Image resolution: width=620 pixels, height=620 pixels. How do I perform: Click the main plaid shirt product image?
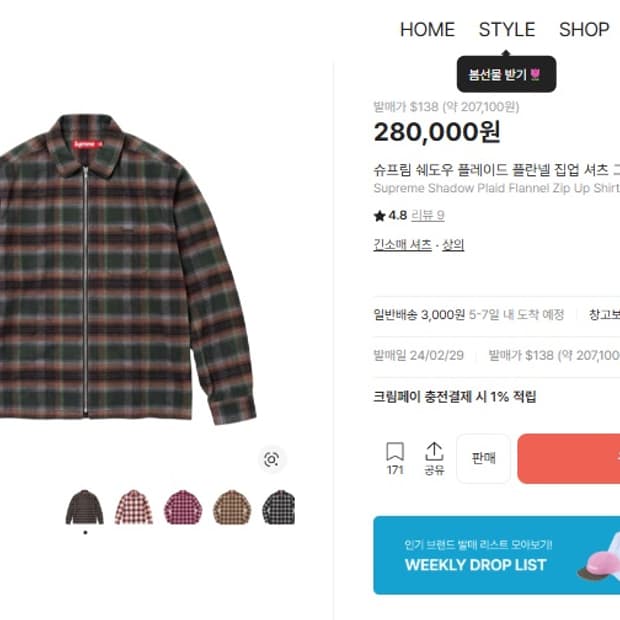click(x=127, y=269)
